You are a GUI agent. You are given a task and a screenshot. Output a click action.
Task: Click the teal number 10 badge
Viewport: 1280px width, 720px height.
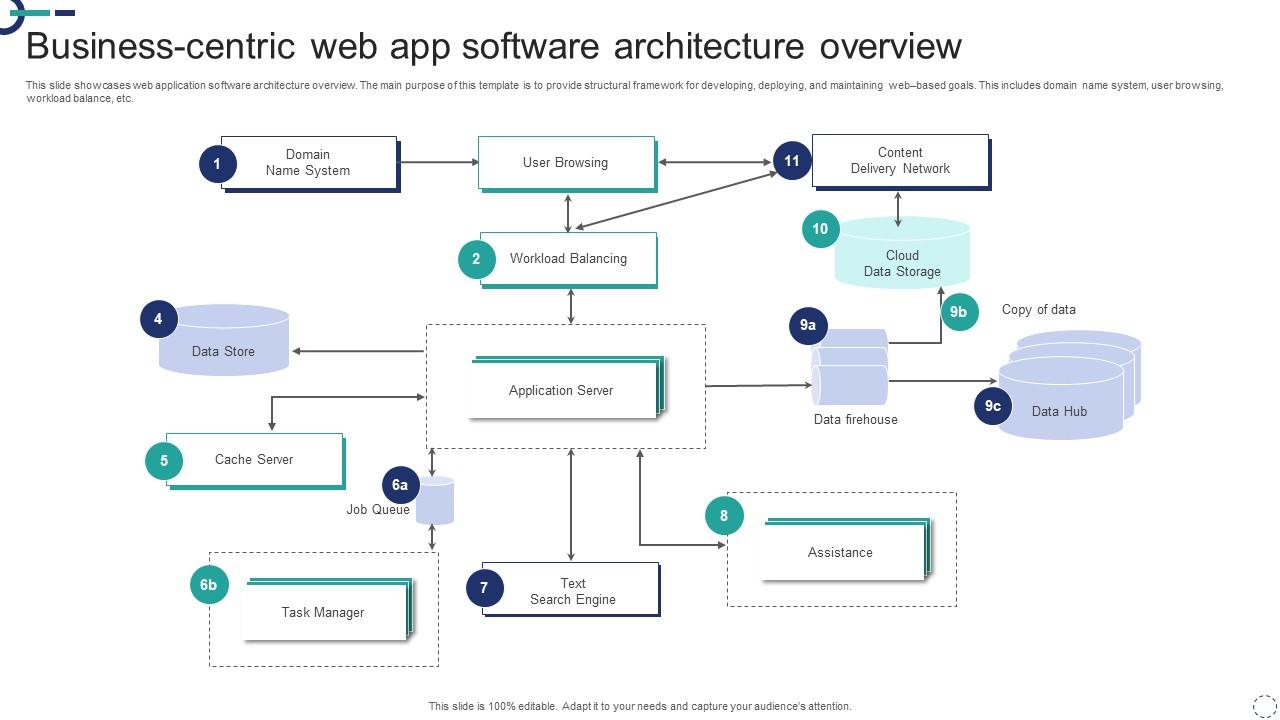[x=820, y=229]
